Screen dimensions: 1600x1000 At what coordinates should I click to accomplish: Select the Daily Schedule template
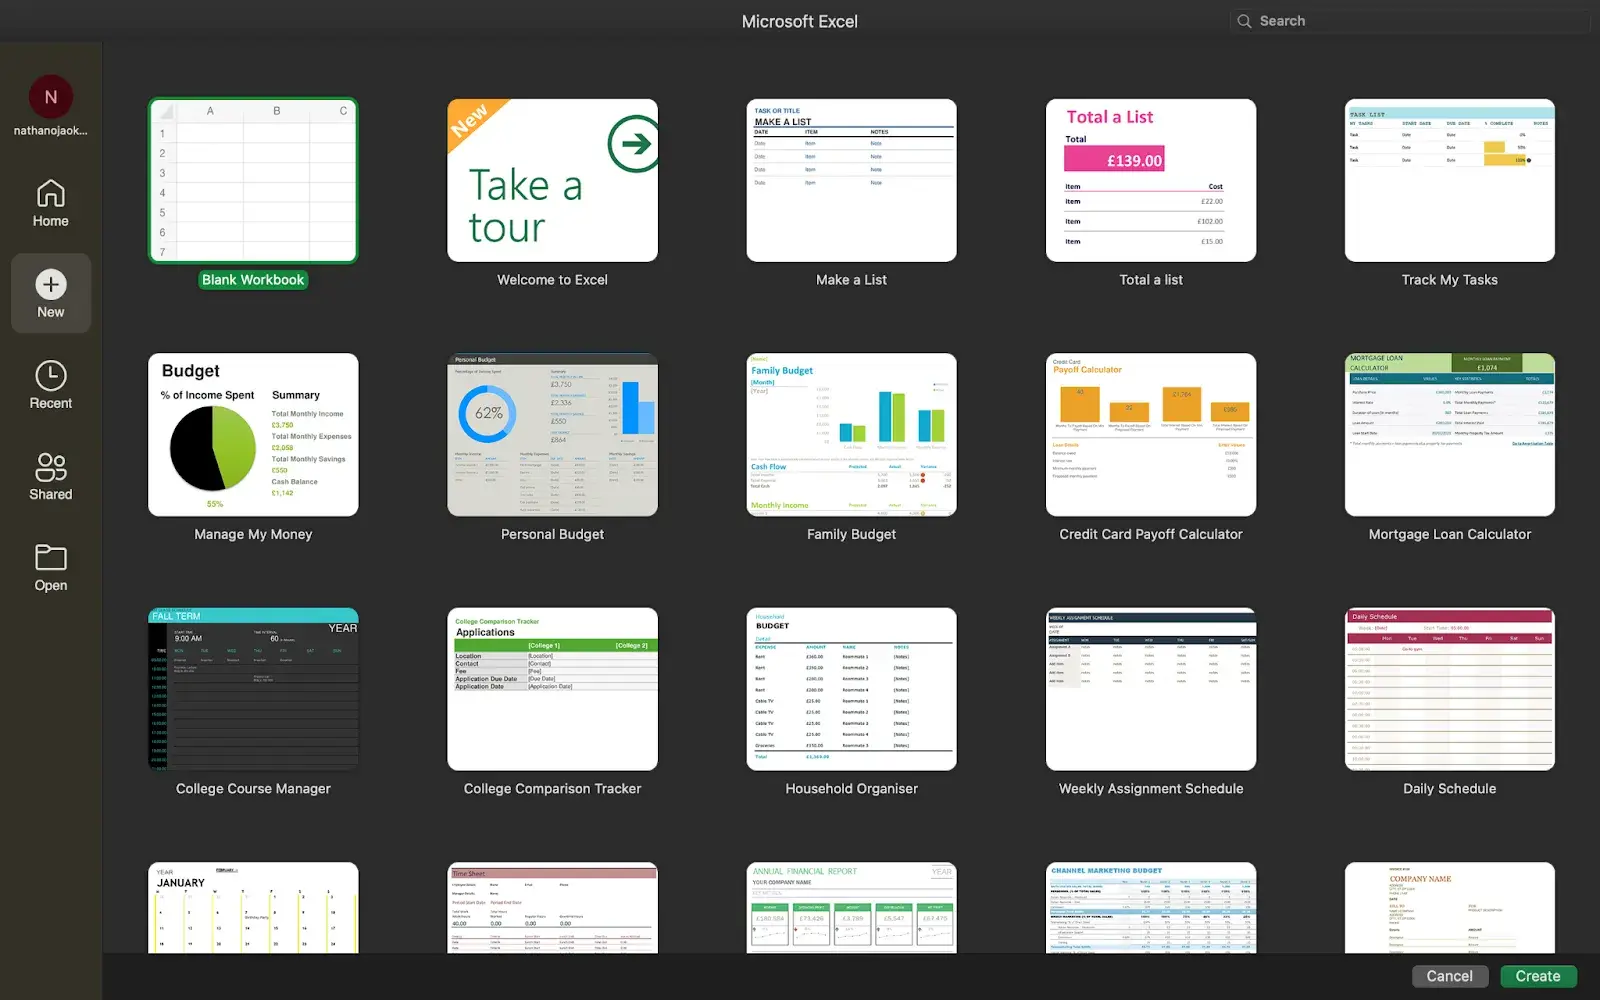(x=1450, y=689)
